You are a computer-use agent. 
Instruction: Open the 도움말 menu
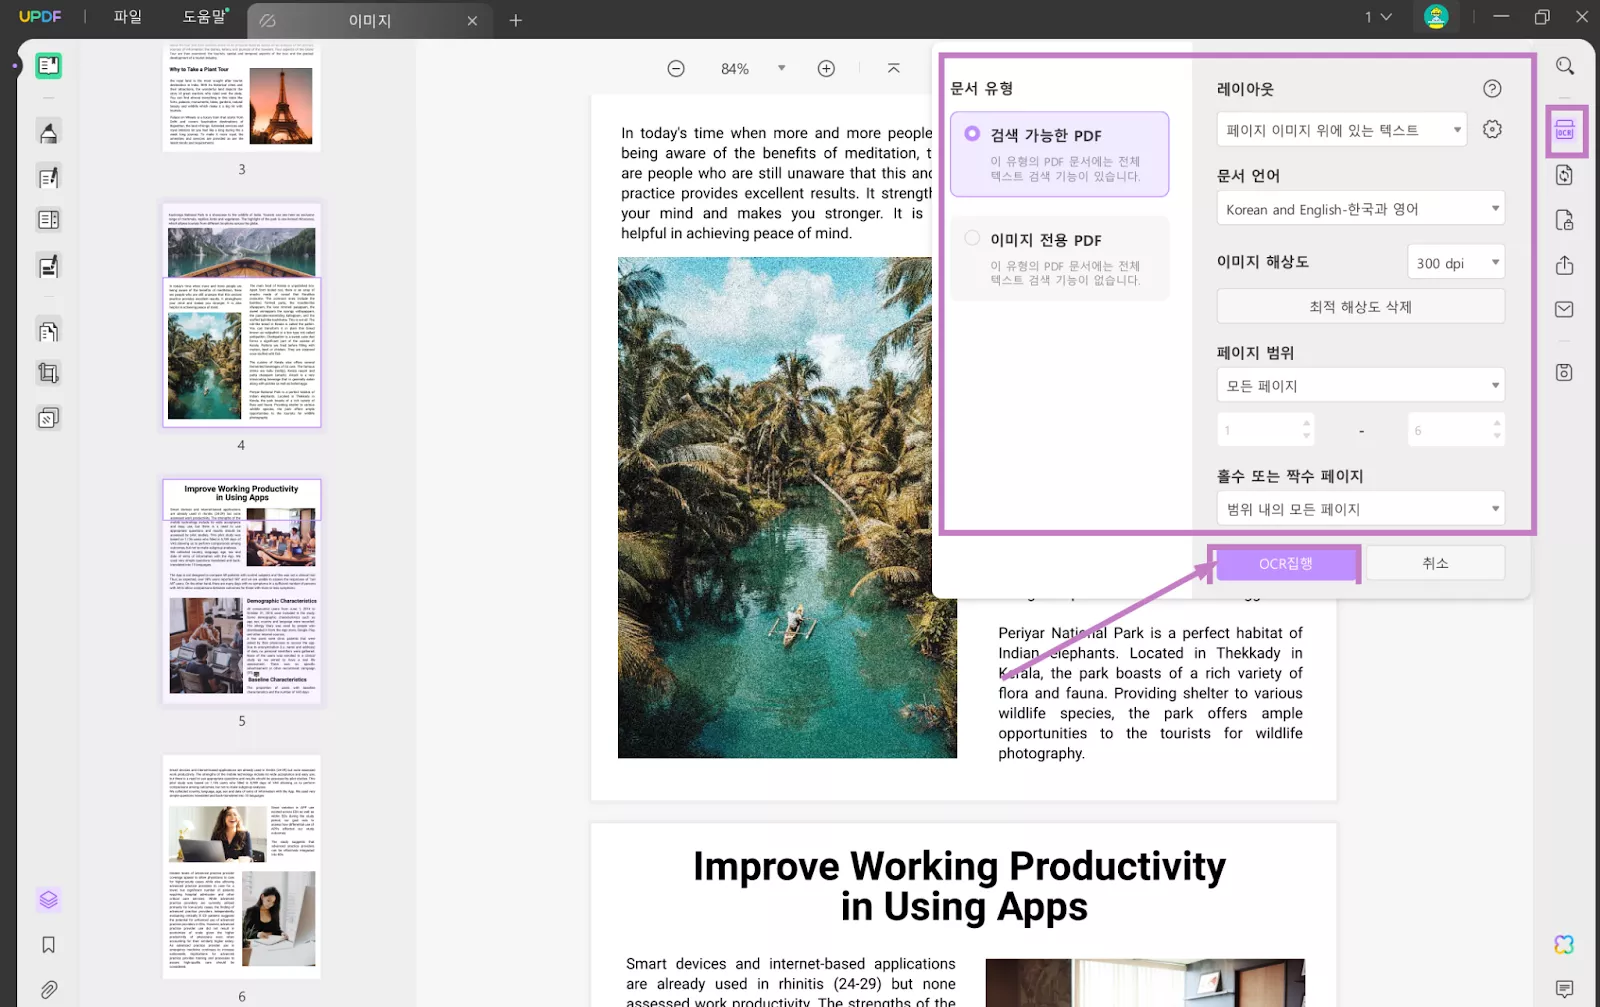[204, 17]
